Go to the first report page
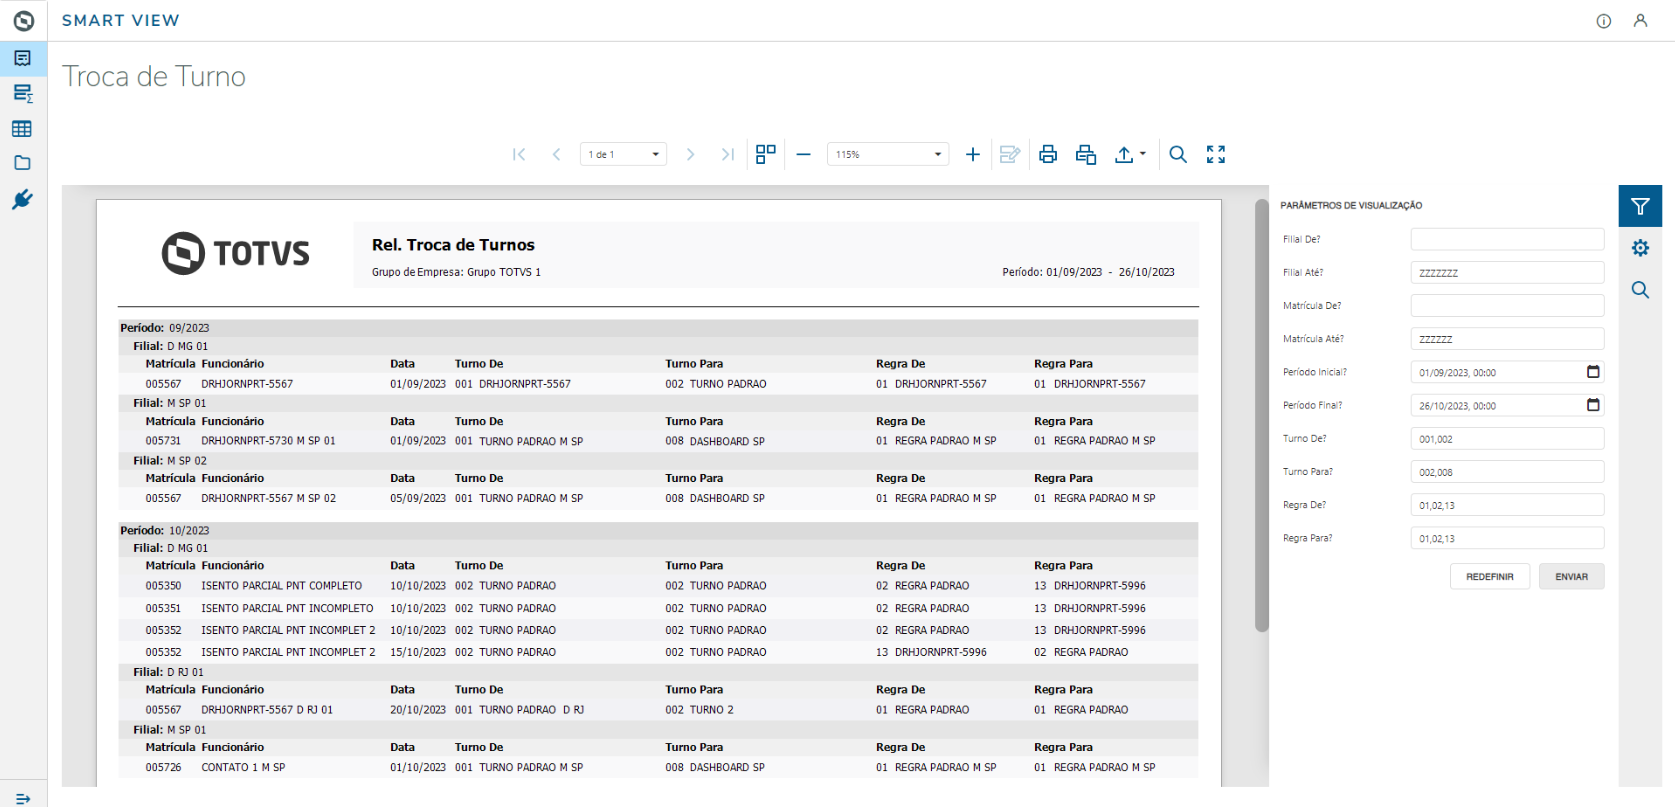This screenshot has height=807, width=1675. click(x=519, y=154)
